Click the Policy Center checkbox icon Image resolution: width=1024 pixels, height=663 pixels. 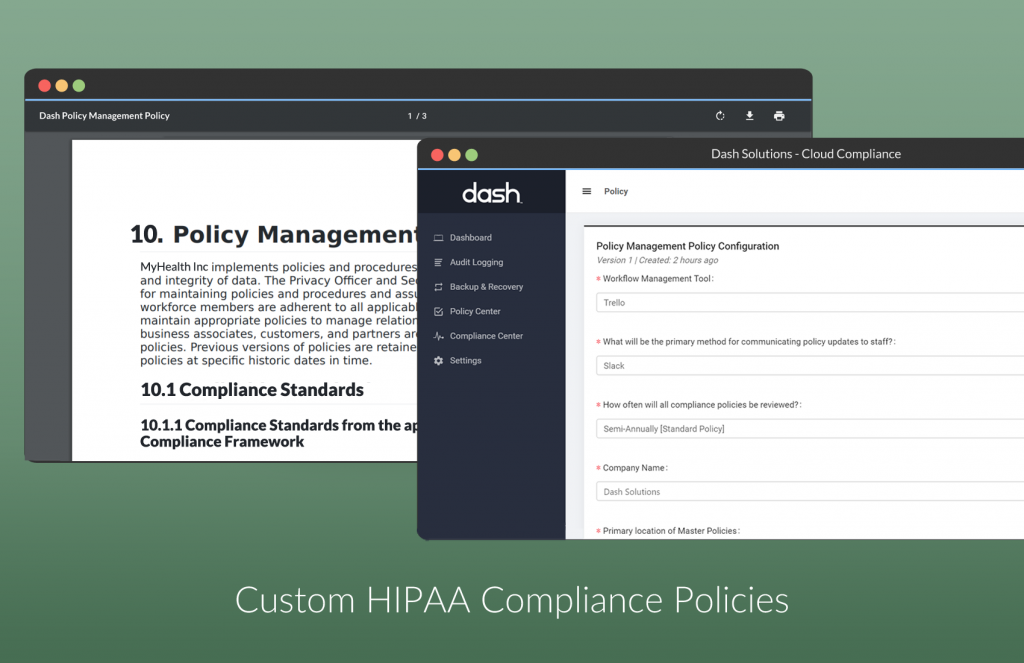[x=438, y=312]
